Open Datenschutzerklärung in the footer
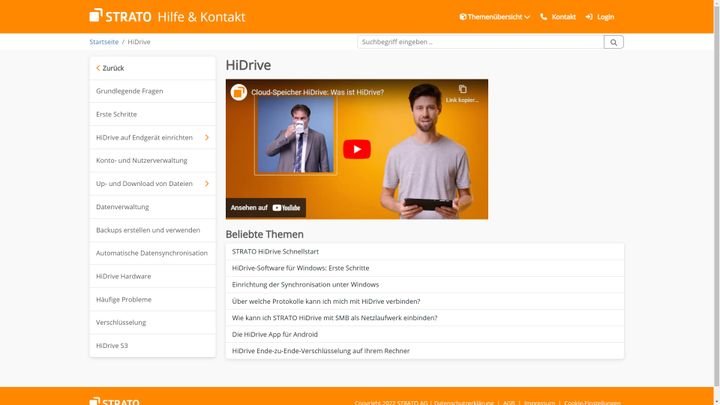Viewport: 720px width, 405px height. pos(464,403)
